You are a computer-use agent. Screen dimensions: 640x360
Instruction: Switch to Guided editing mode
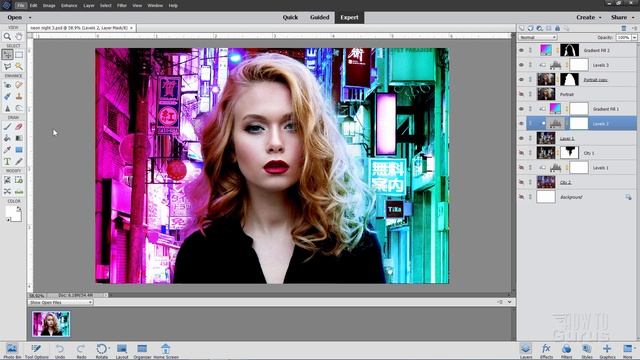tap(320, 18)
